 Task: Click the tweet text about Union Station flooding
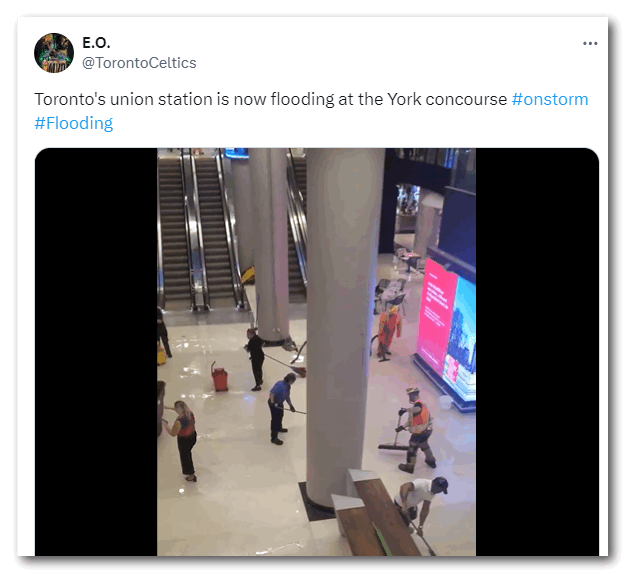[x=271, y=99]
